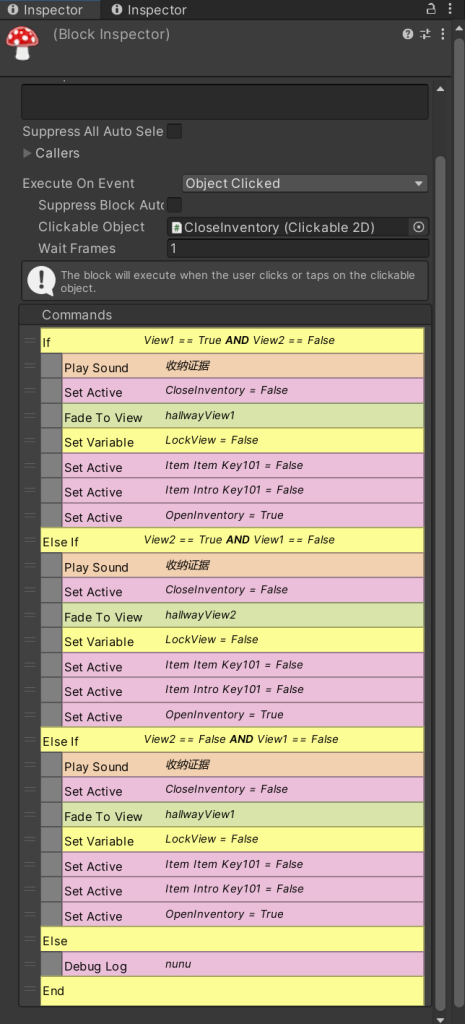Open the inspector tab's three-dot menu
Screen dimensions: 465x1024
(x=451, y=9)
